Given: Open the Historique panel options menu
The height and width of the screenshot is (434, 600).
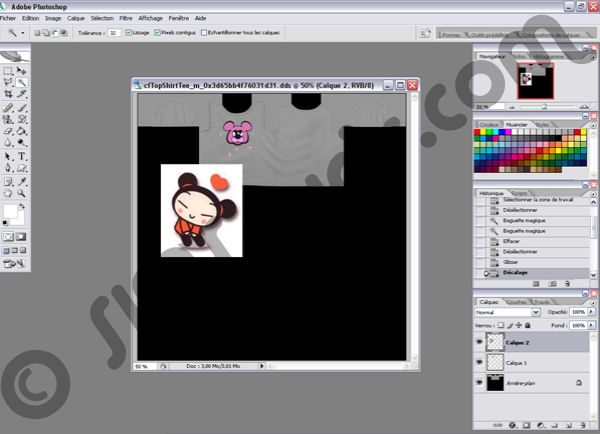Looking at the screenshot, I should coord(593,194).
